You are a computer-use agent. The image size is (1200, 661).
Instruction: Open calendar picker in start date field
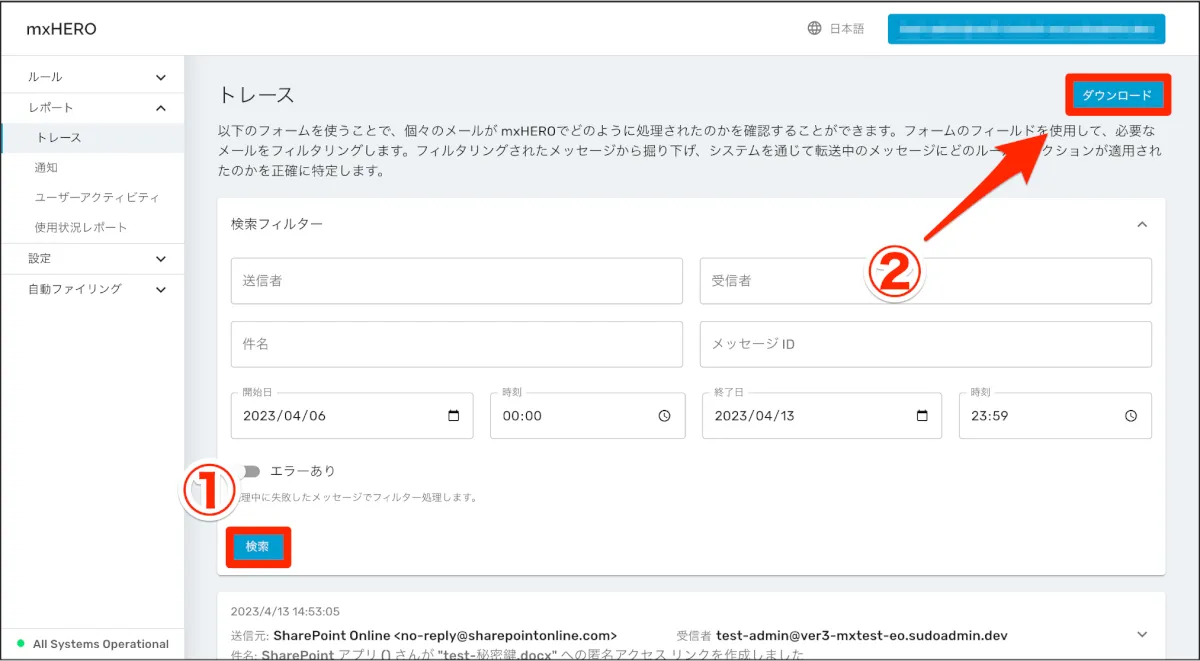pos(454,416)
